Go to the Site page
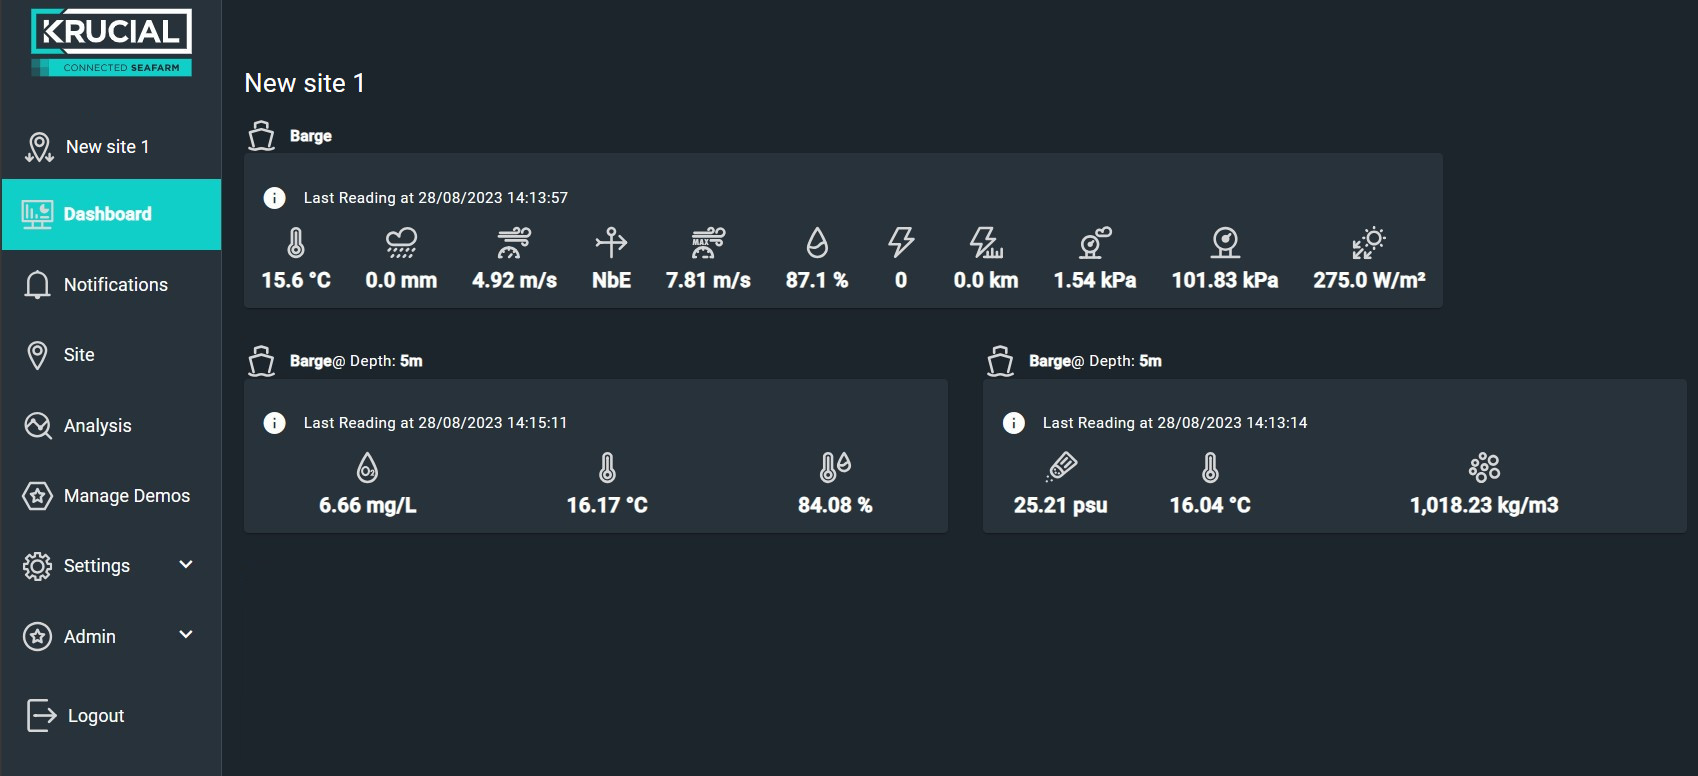This screenshot has width=1698, height=776. pyautogui.click(x=111, y=355)
